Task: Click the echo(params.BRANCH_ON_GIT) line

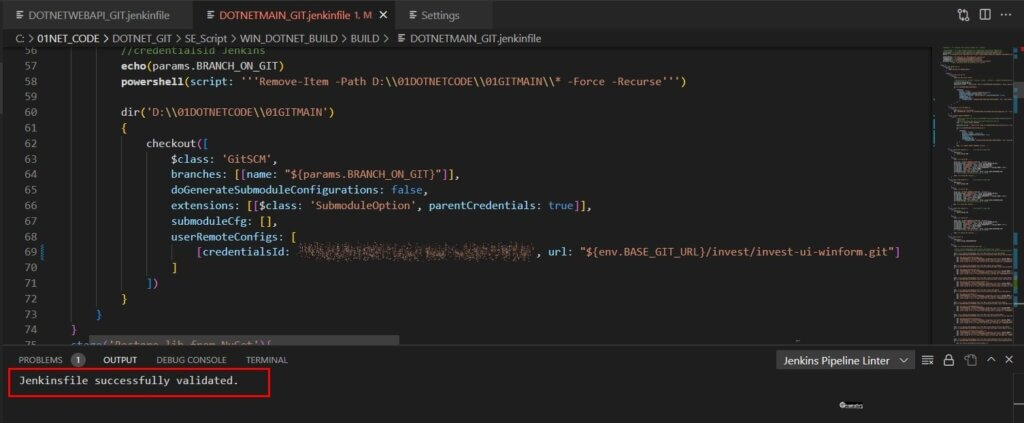Action: (202, 66)
